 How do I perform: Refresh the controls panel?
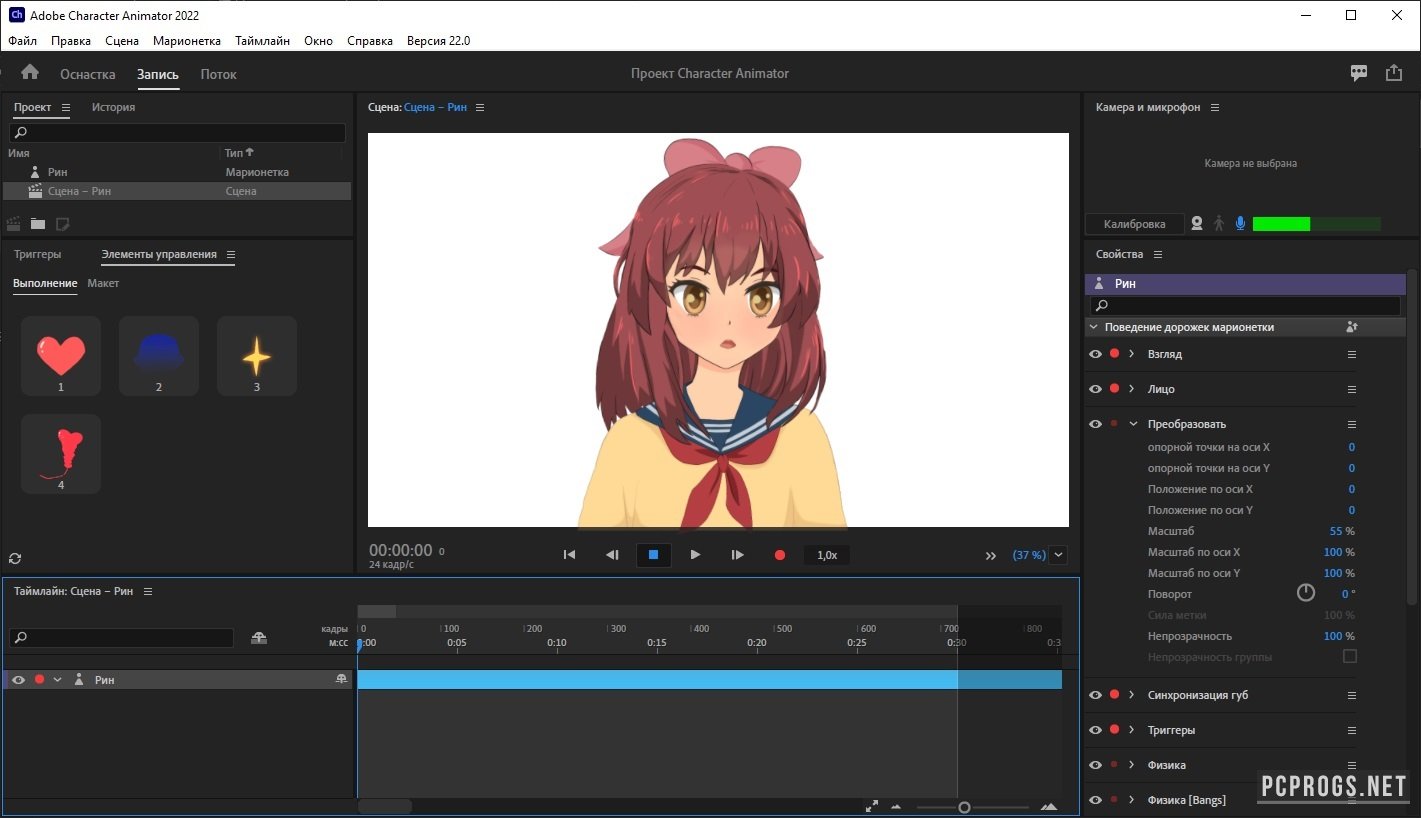[15, 558]
